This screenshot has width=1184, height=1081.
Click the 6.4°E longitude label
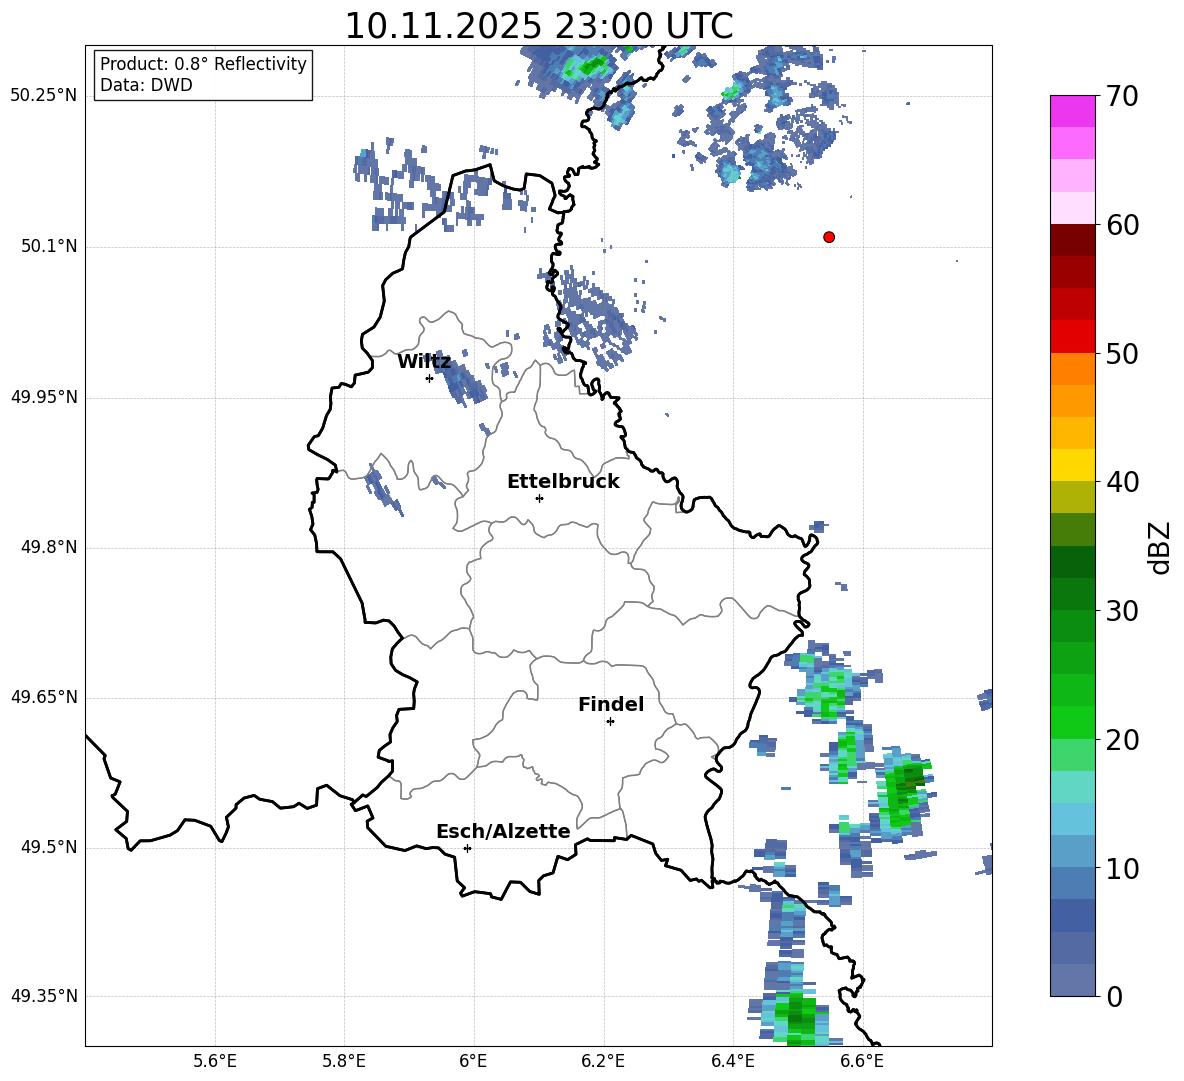(x=732, y=1061)
